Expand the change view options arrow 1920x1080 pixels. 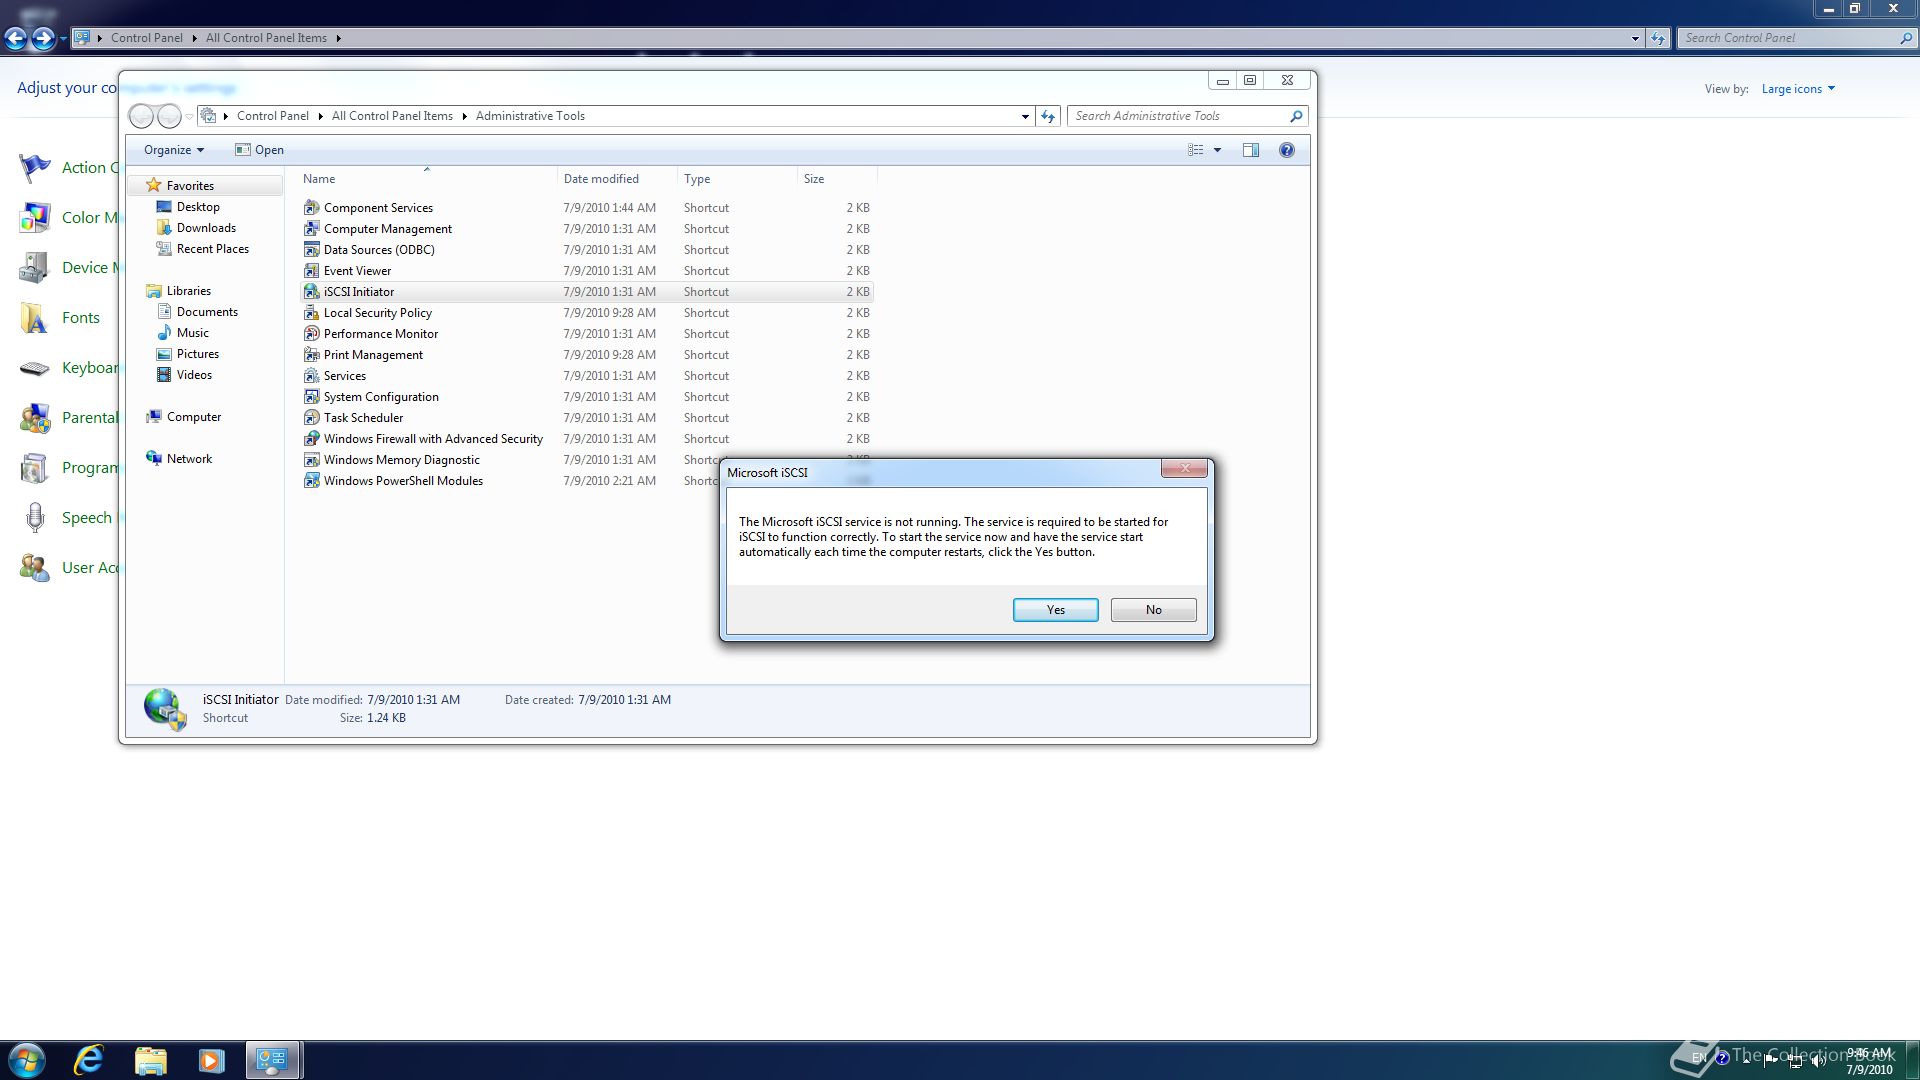1217,150
